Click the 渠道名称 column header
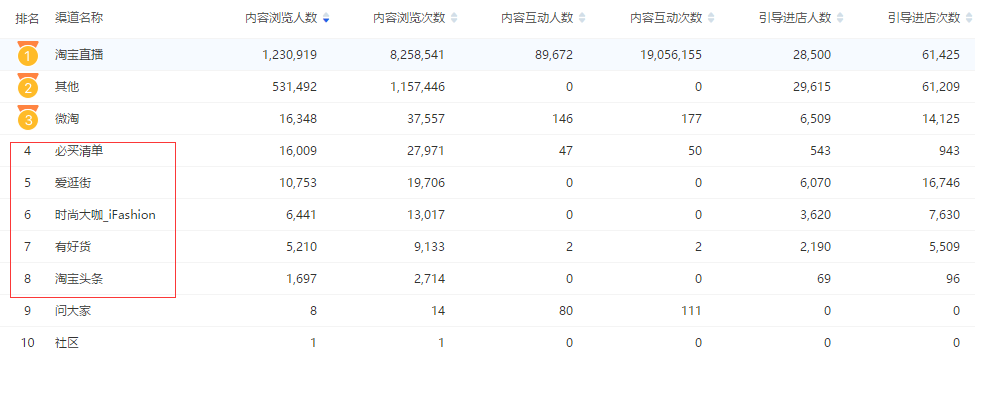Viewport: 996px width, 394px height. pos(79,18)
